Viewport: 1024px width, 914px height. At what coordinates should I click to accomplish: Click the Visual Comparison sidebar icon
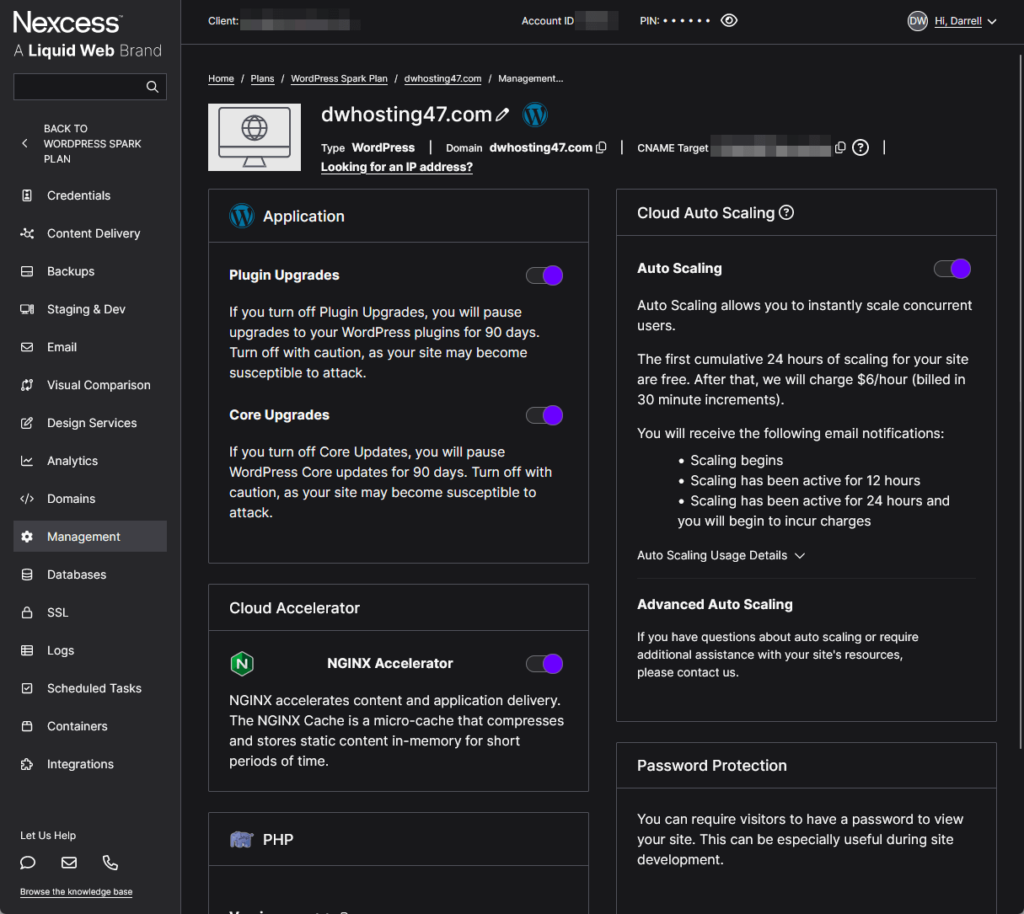[x=27, y=385]
